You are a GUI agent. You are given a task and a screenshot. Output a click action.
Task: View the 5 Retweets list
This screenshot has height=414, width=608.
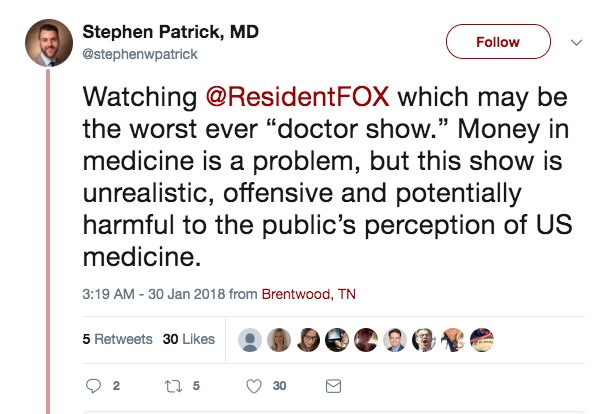[117, 339]
